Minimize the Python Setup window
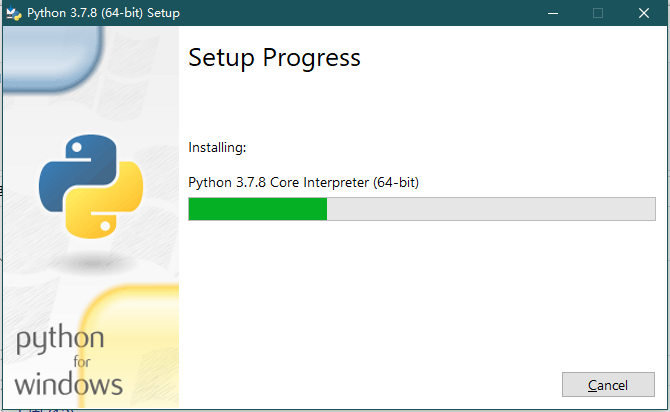 (552, 13)
